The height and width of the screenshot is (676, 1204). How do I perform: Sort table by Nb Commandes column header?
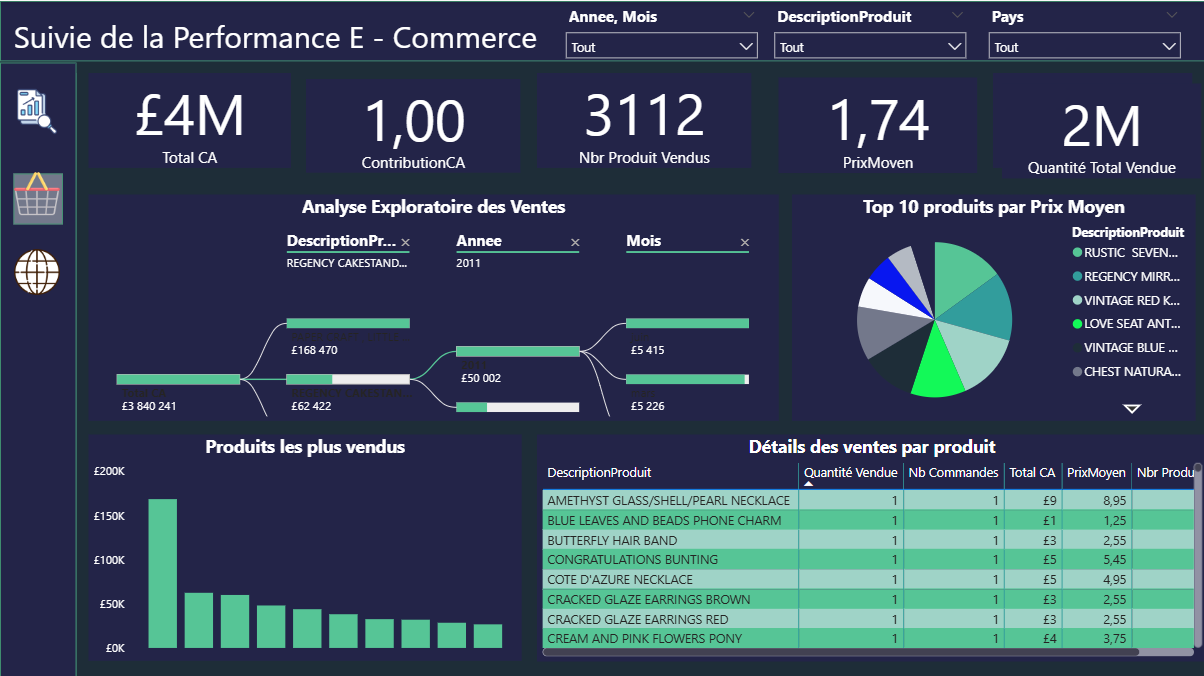click(953, 473)
